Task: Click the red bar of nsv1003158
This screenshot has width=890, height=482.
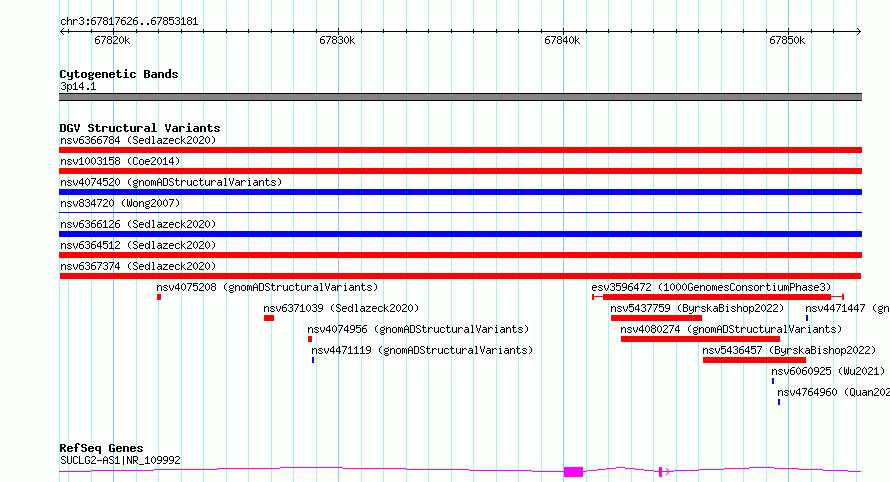Action: click(x=460, y=171)
